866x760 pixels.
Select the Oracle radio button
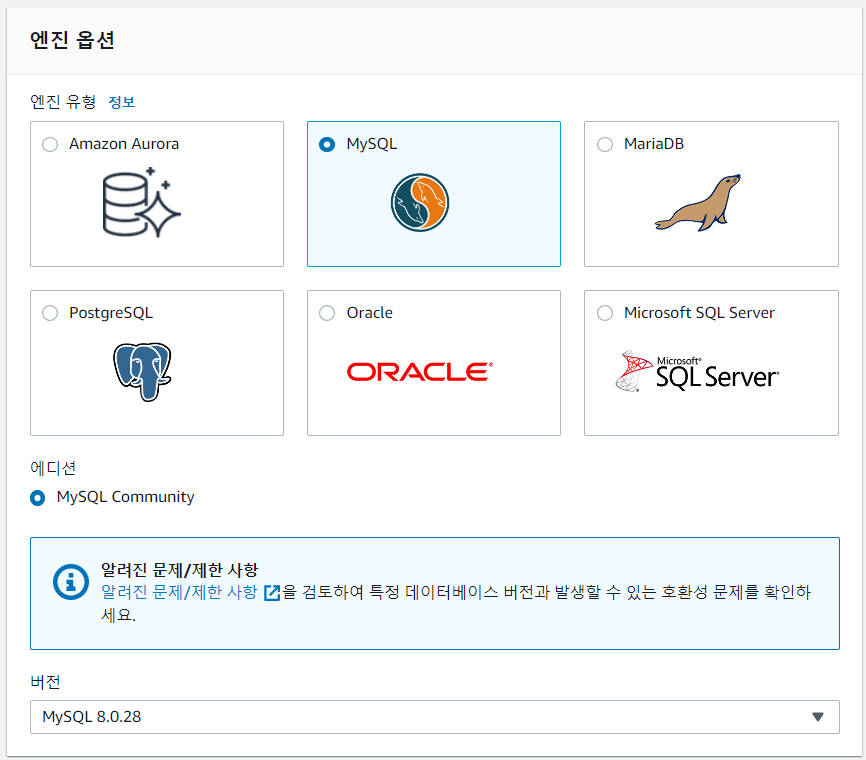pyautogui.click(x=327, y=313)
